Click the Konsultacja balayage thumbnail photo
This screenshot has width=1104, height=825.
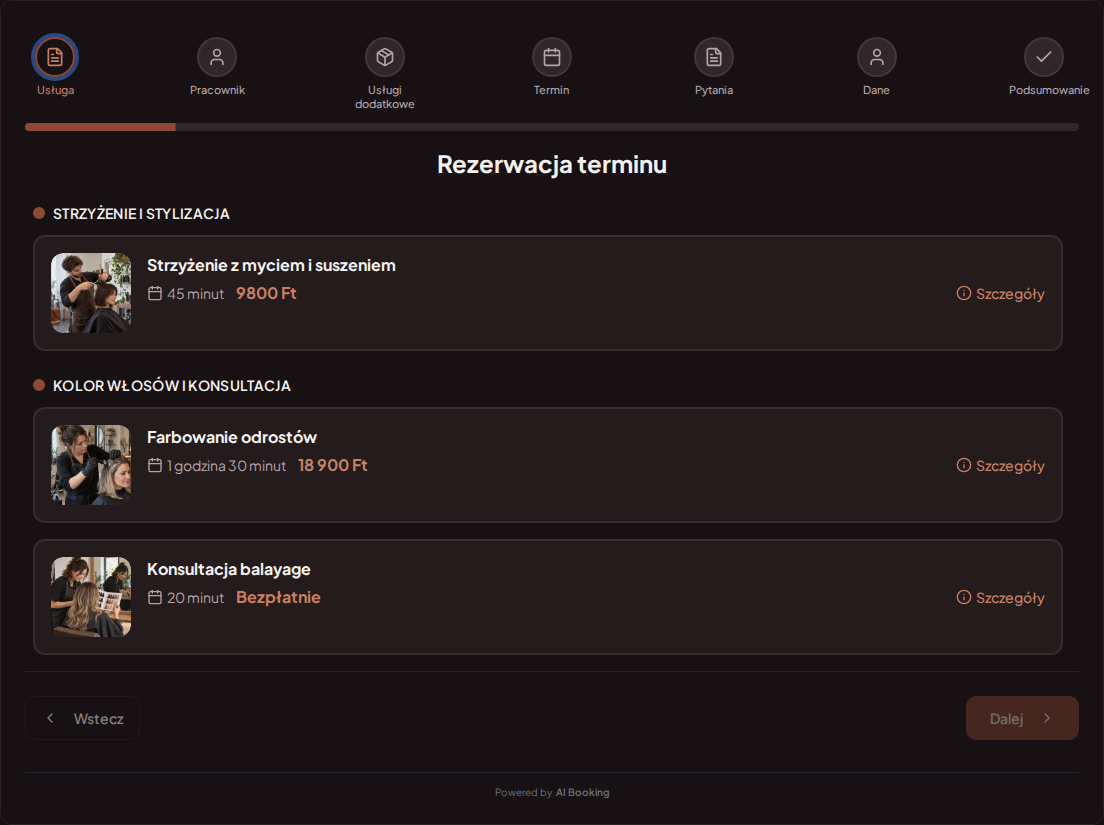[91, 597]
